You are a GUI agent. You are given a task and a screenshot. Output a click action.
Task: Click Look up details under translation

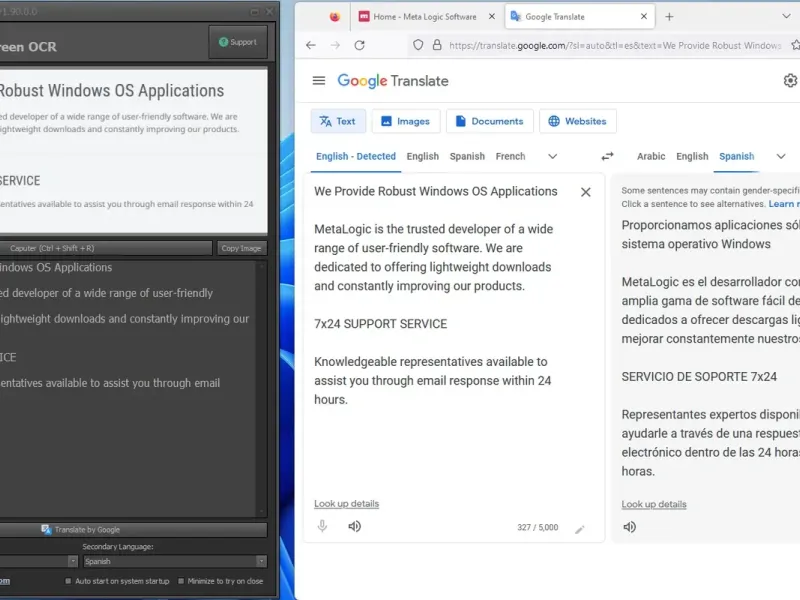(654, 504)
